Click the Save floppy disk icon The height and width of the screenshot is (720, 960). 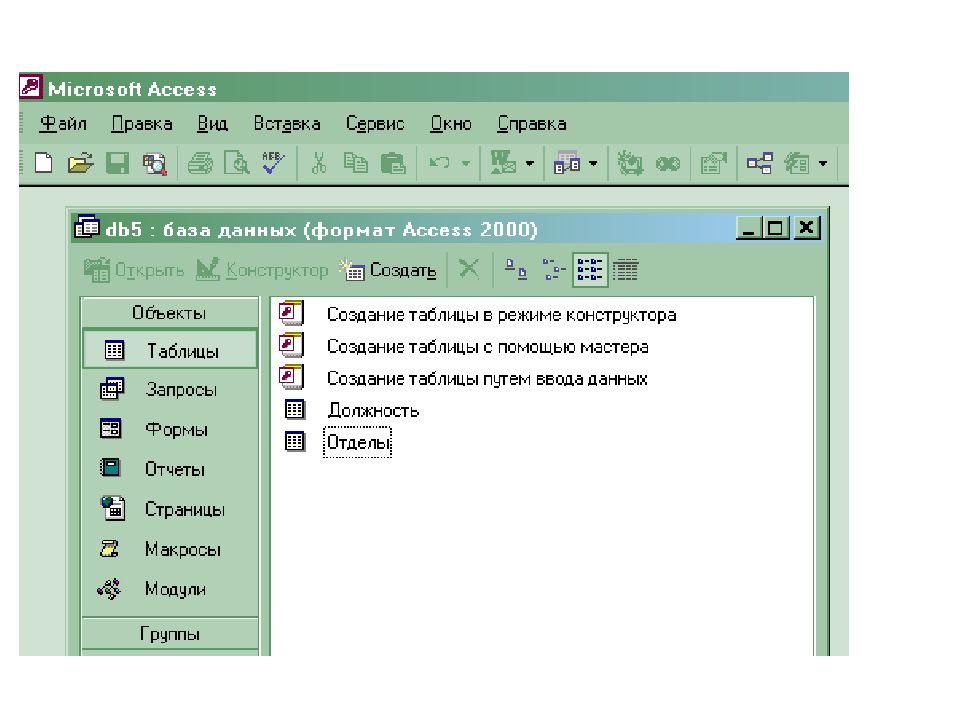click(117, 163)
